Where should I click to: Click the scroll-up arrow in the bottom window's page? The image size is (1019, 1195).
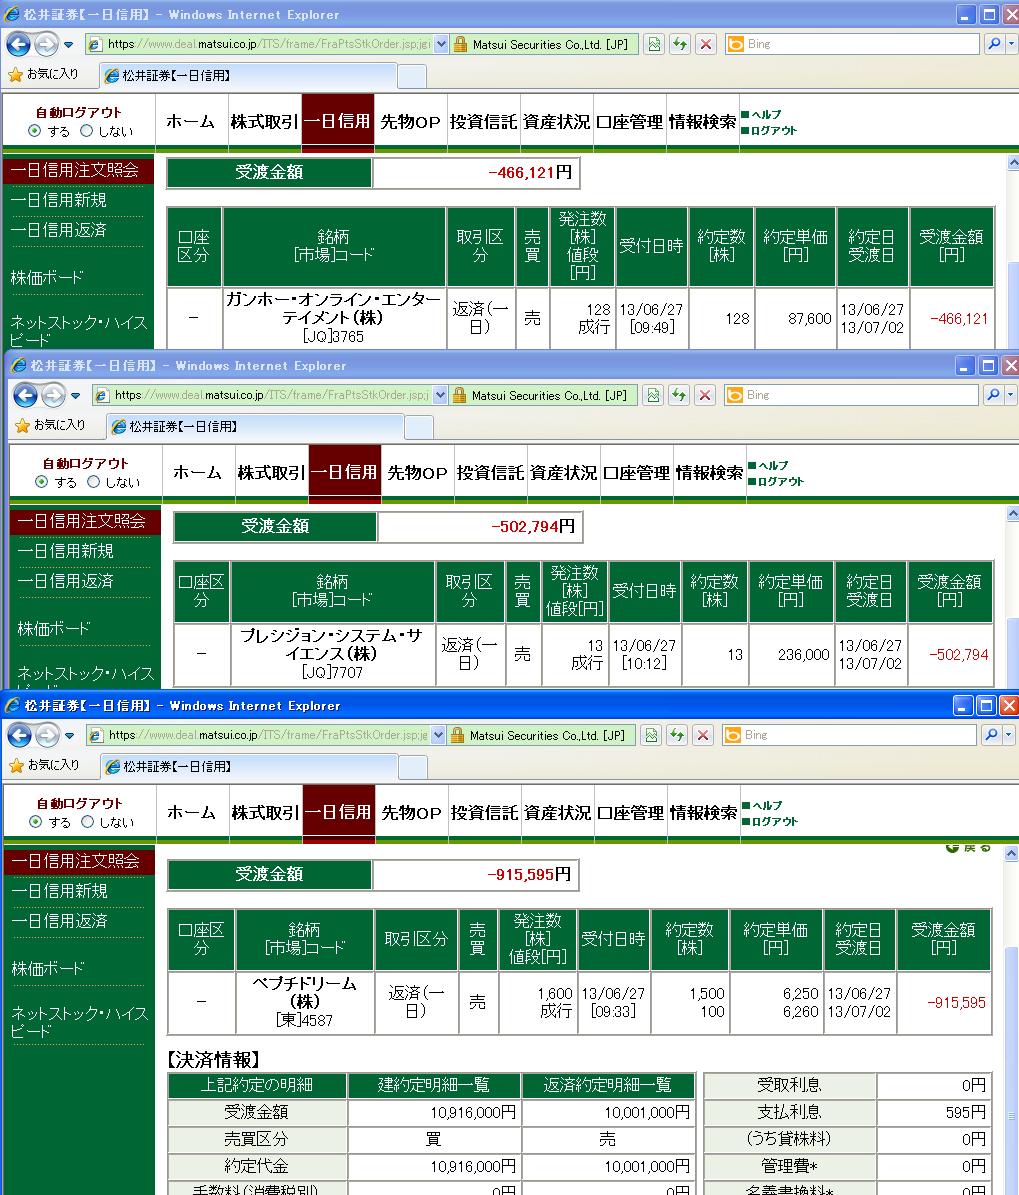click(1011, 855)
